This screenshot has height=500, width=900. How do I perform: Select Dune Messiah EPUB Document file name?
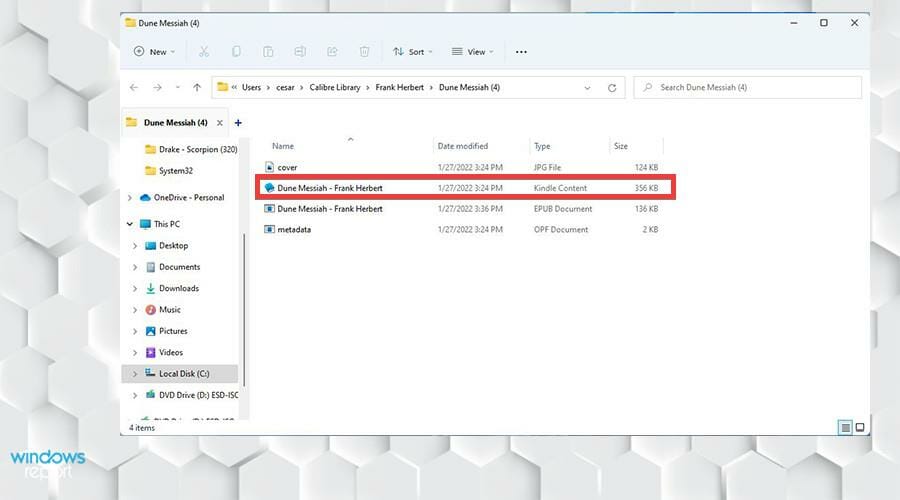point(329,208)
